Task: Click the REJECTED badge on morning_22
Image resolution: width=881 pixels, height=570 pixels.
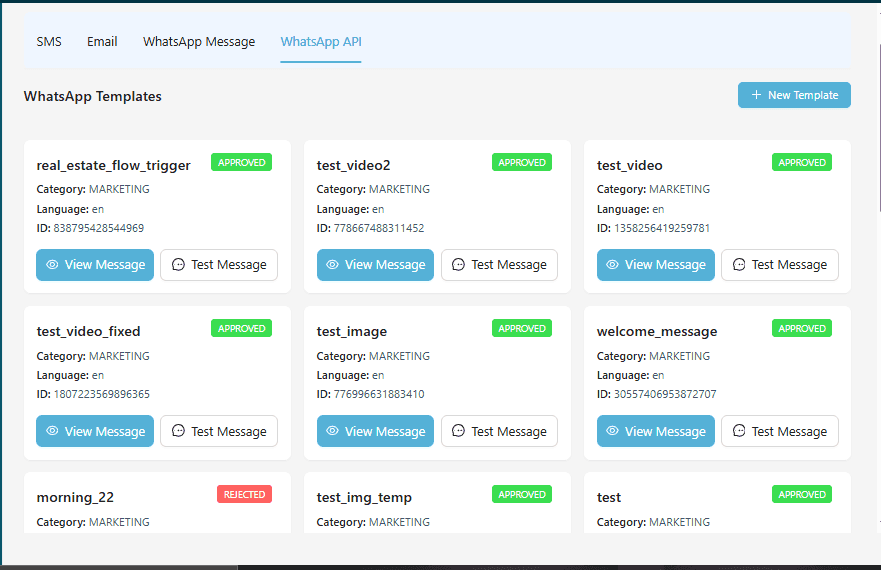Action: 244,494
